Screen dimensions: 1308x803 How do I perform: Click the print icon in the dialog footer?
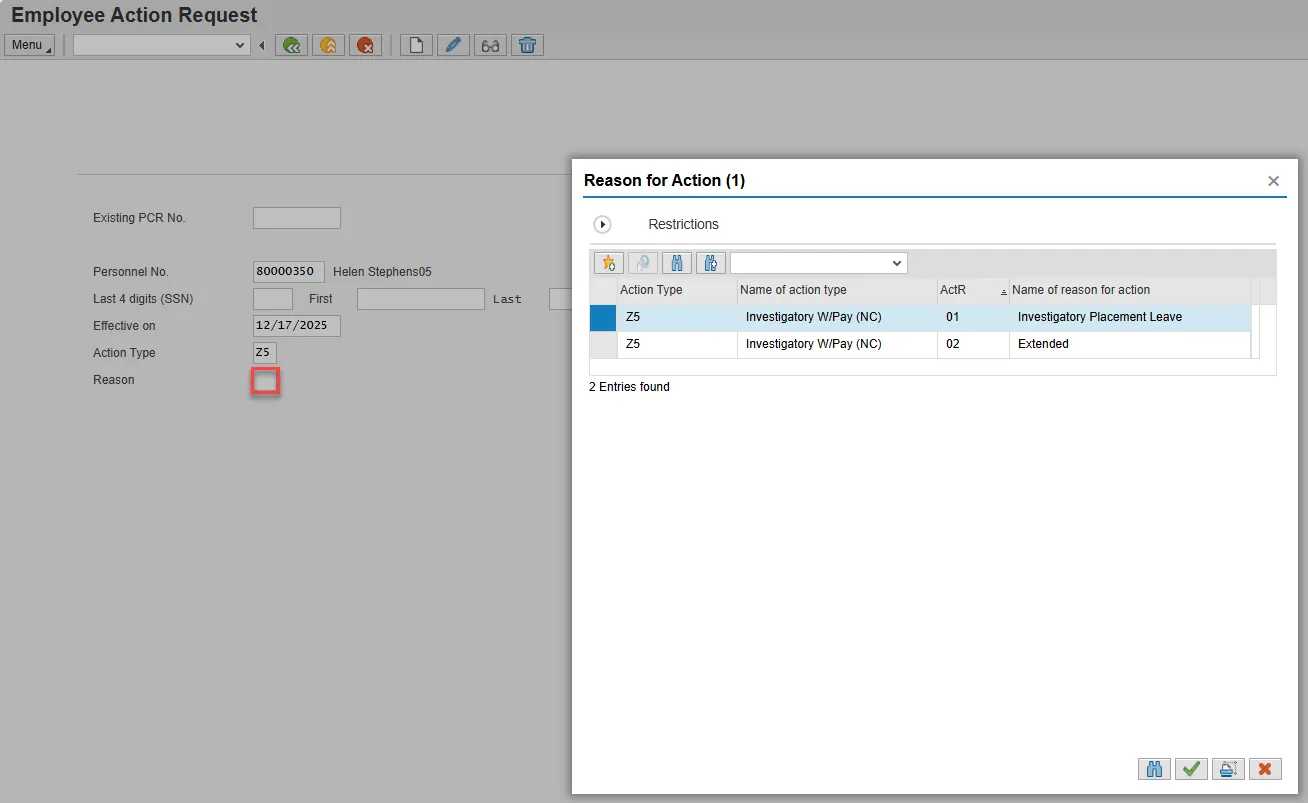pos(1227,769)
